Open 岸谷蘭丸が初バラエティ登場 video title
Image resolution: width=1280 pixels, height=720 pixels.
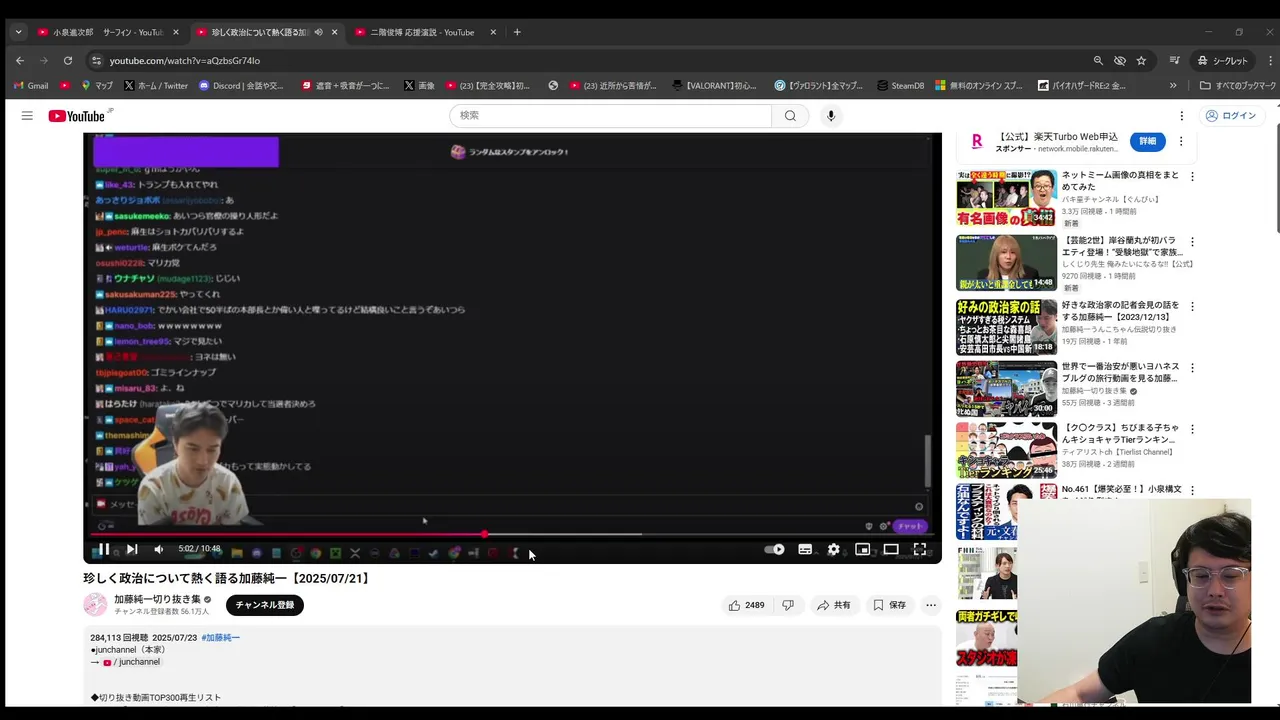(x=1120, y=246)
